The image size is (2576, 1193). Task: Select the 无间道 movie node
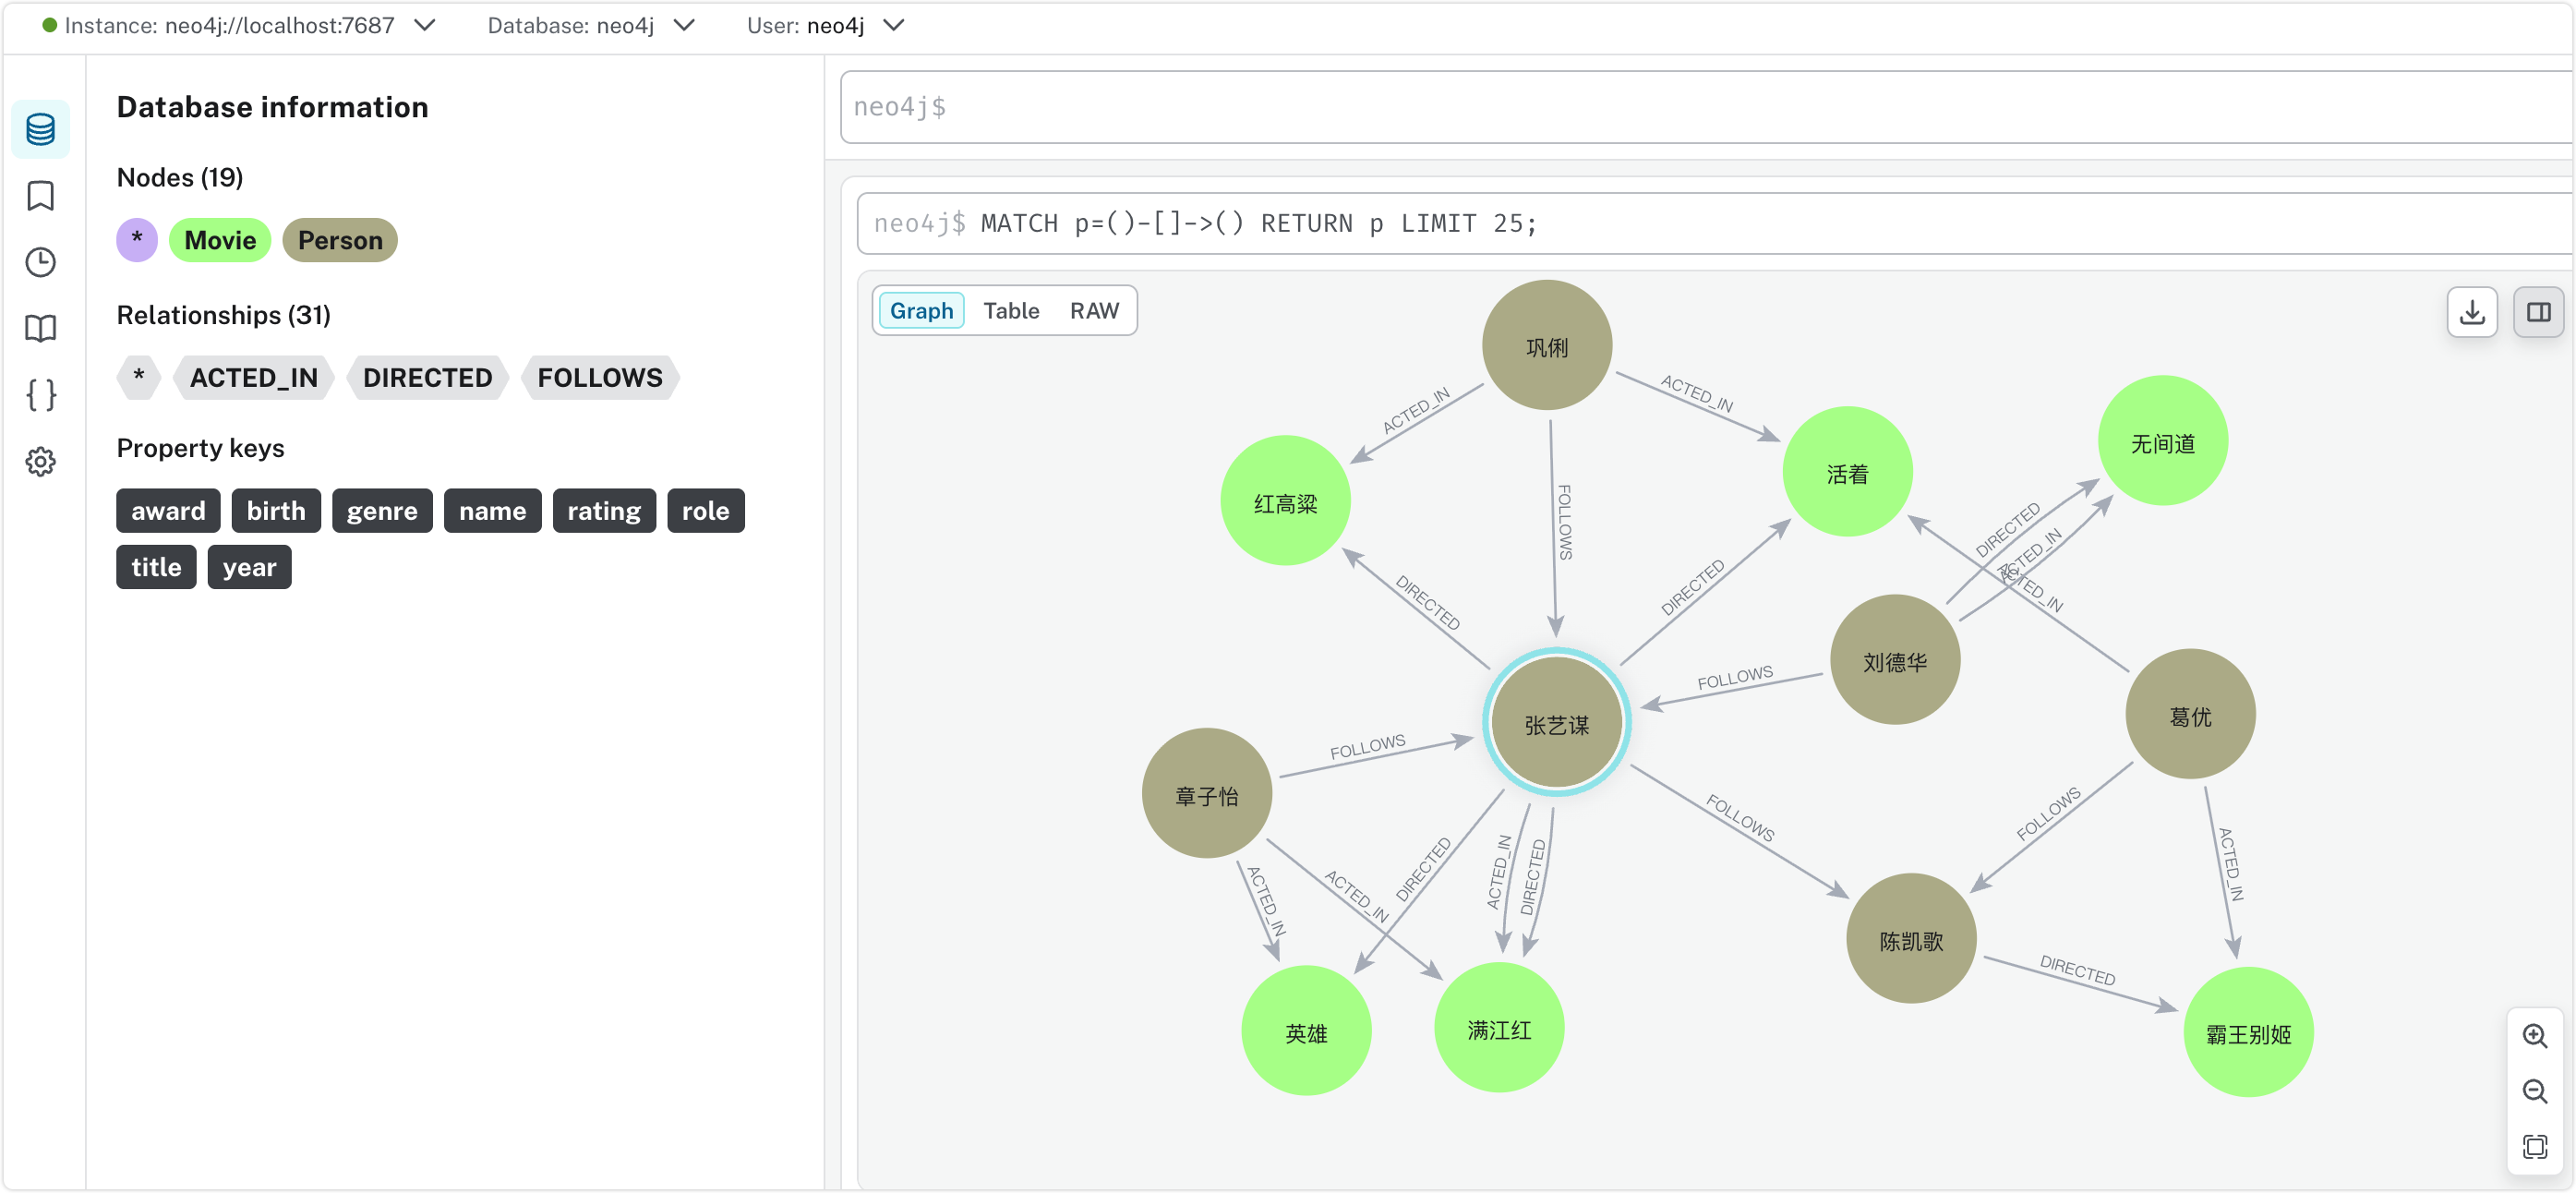click(x=2162, y=442)
